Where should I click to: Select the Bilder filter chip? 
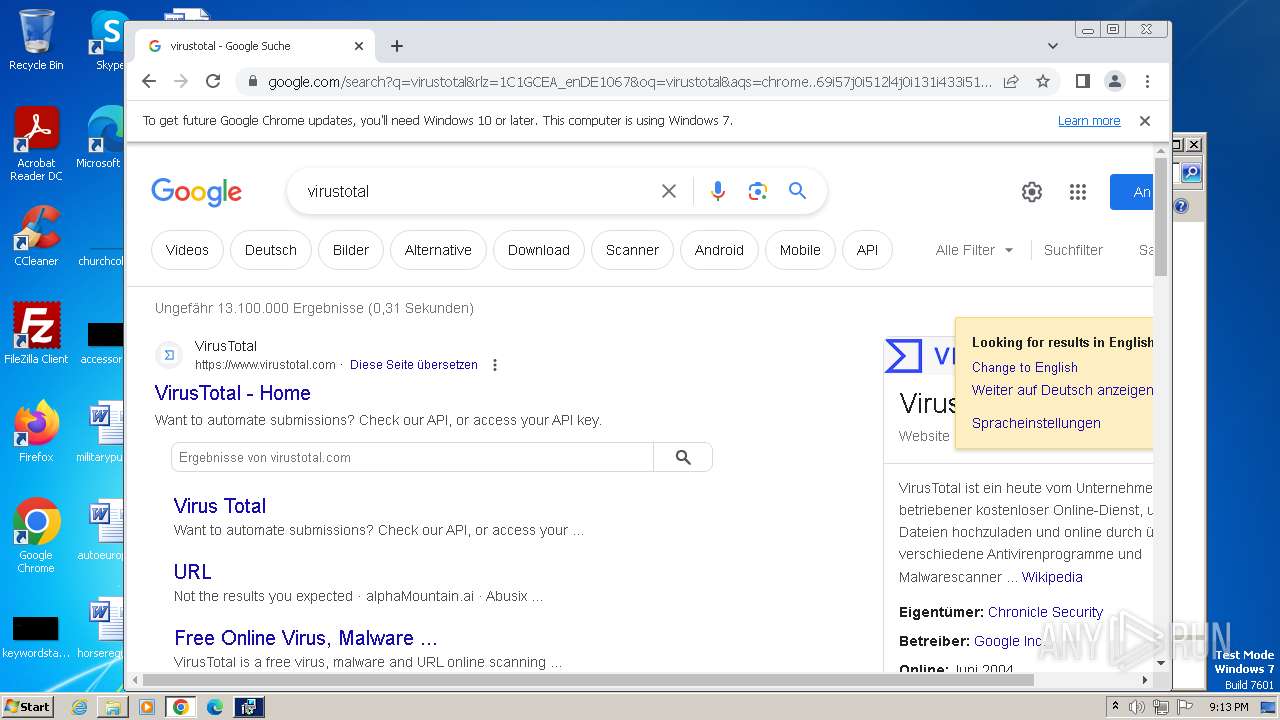(x=351, y=250)
